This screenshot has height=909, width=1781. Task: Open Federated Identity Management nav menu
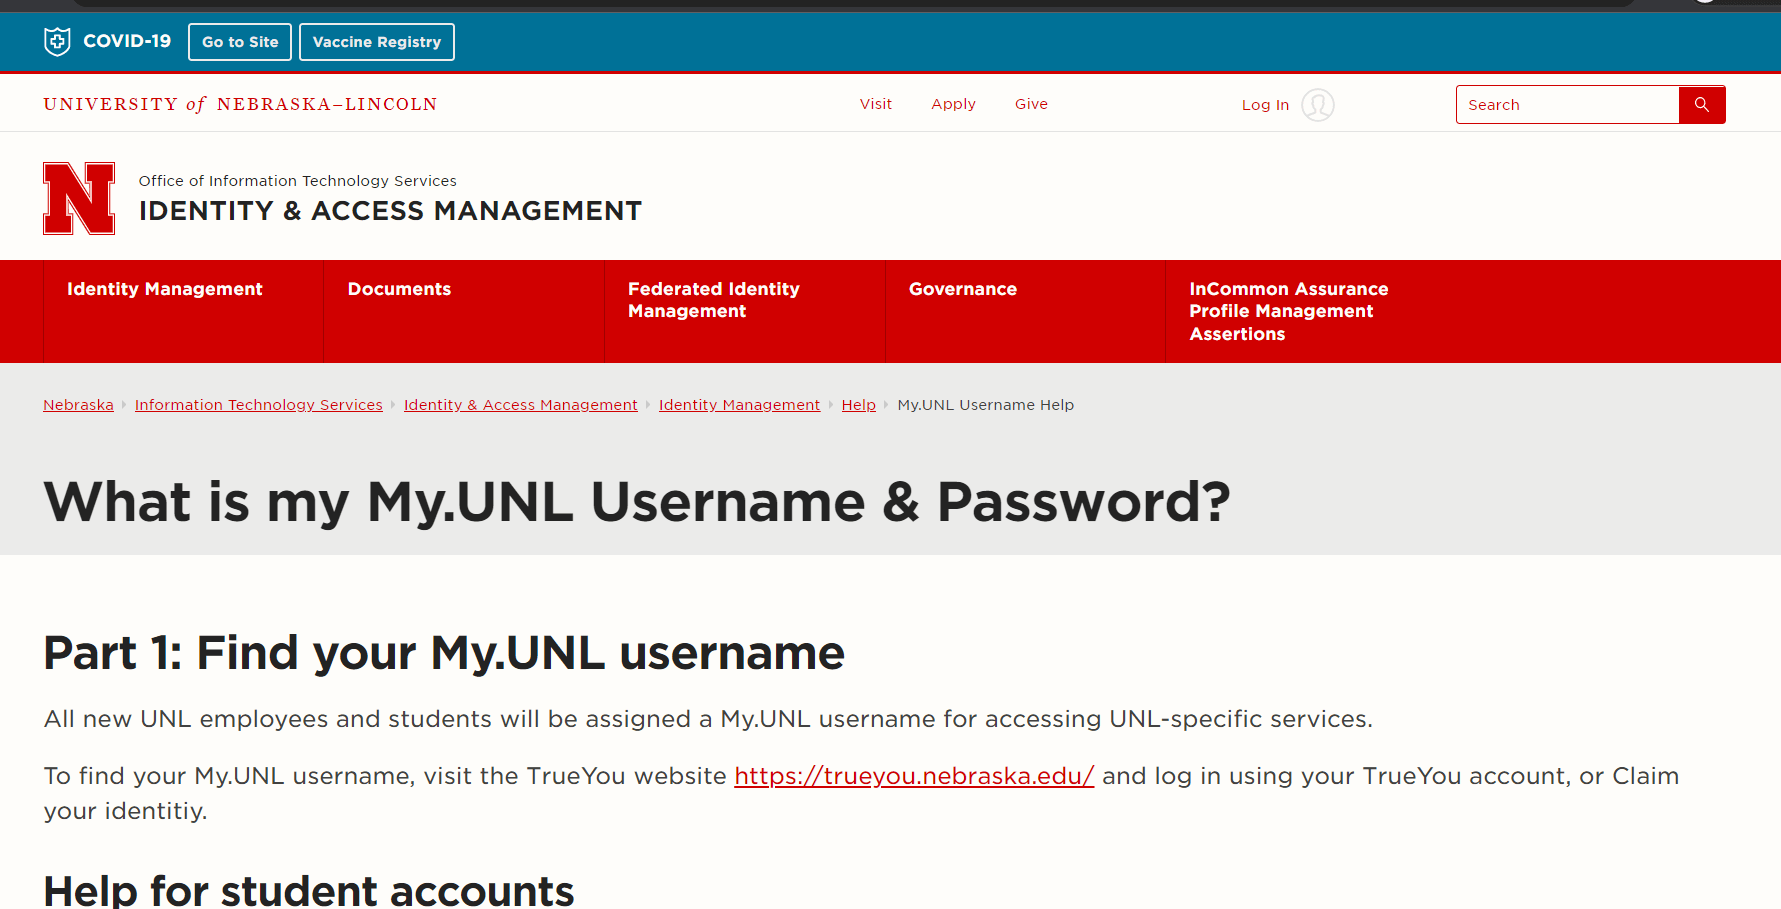click(x=714, y=300)
